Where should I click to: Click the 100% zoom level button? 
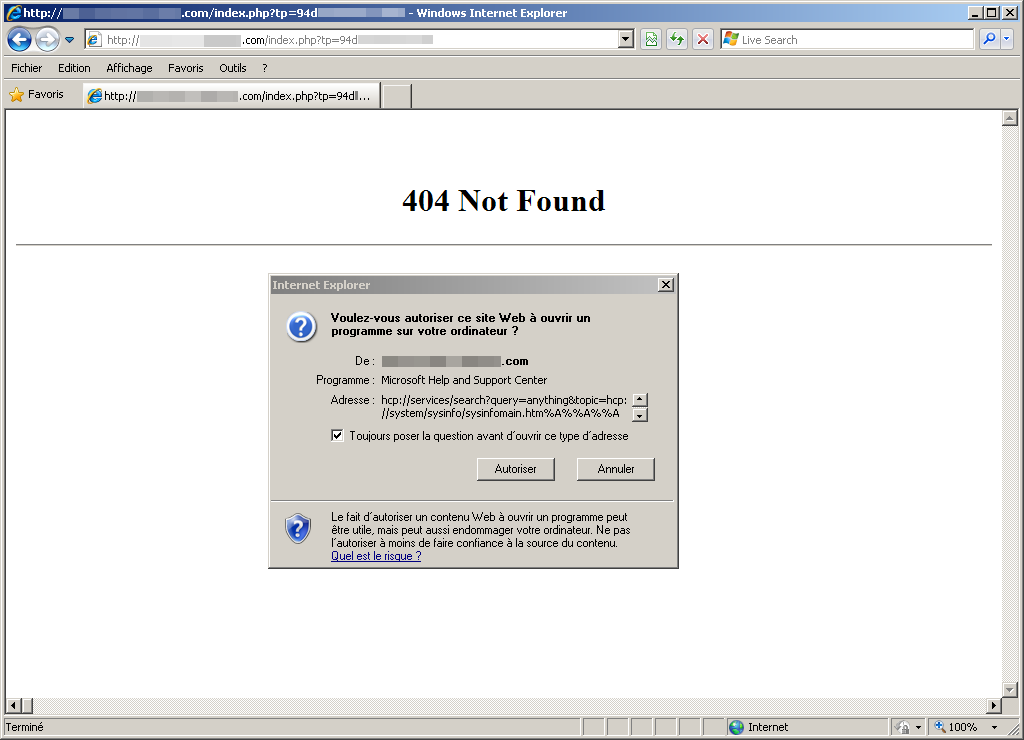[x=956, y=727]
